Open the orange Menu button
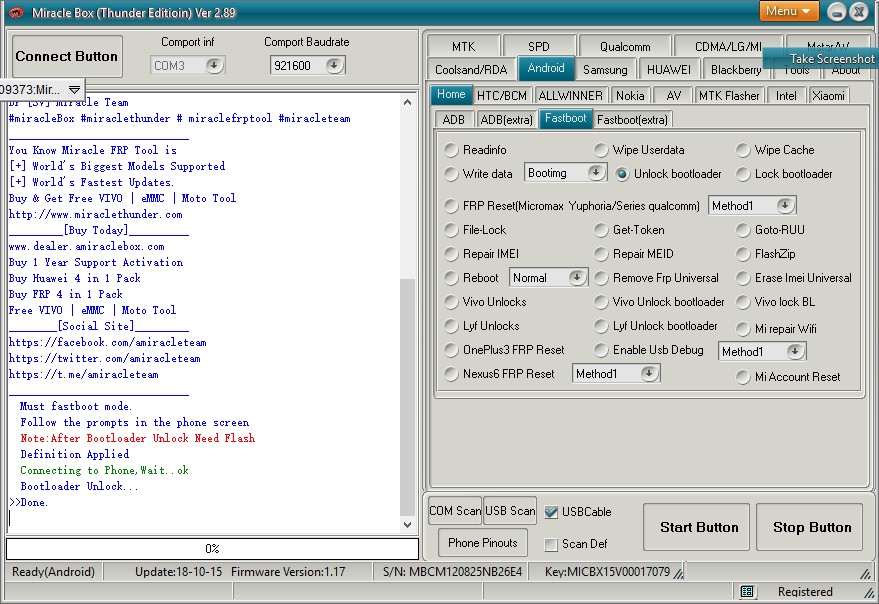The image size is (879, 604). [x=789, y=11]
